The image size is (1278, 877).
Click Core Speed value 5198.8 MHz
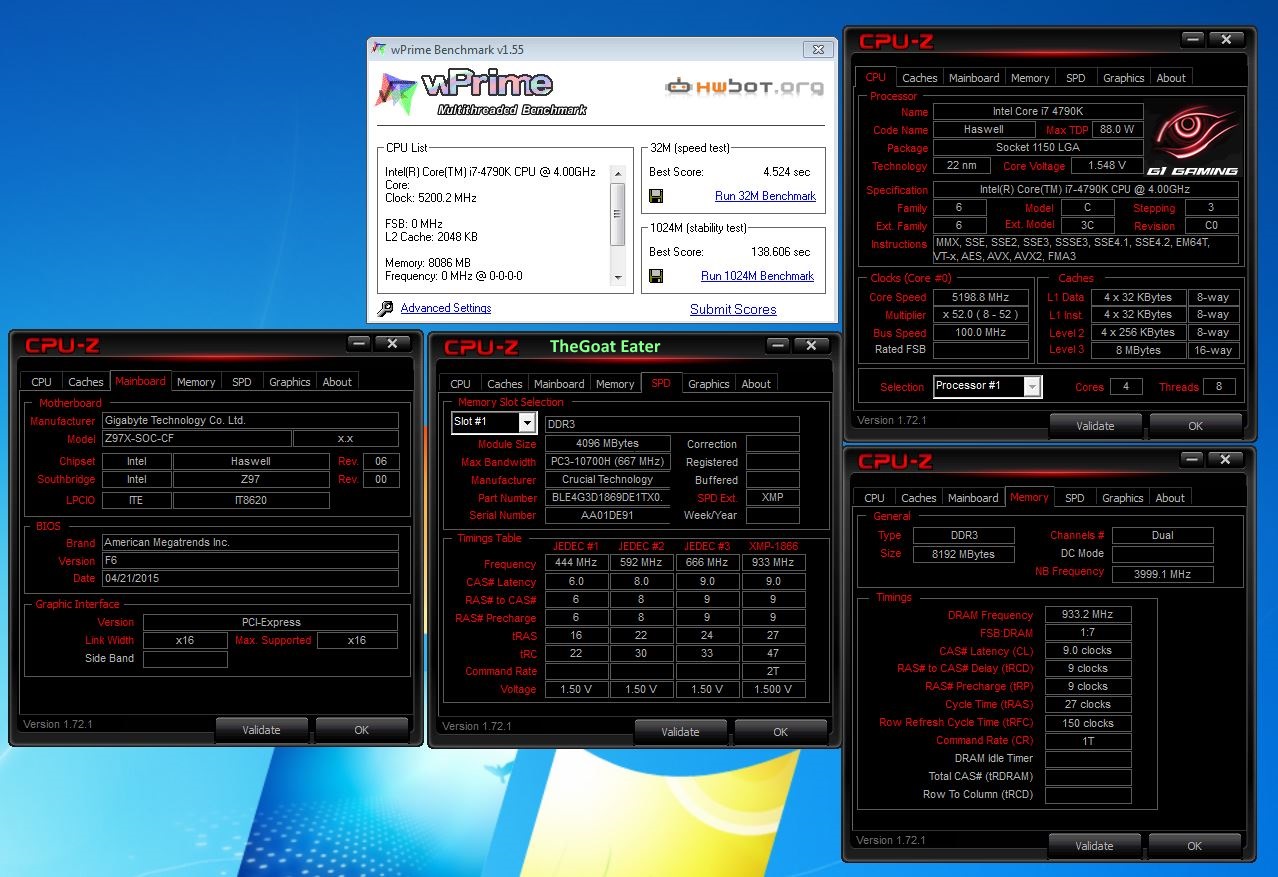point(981,297)
